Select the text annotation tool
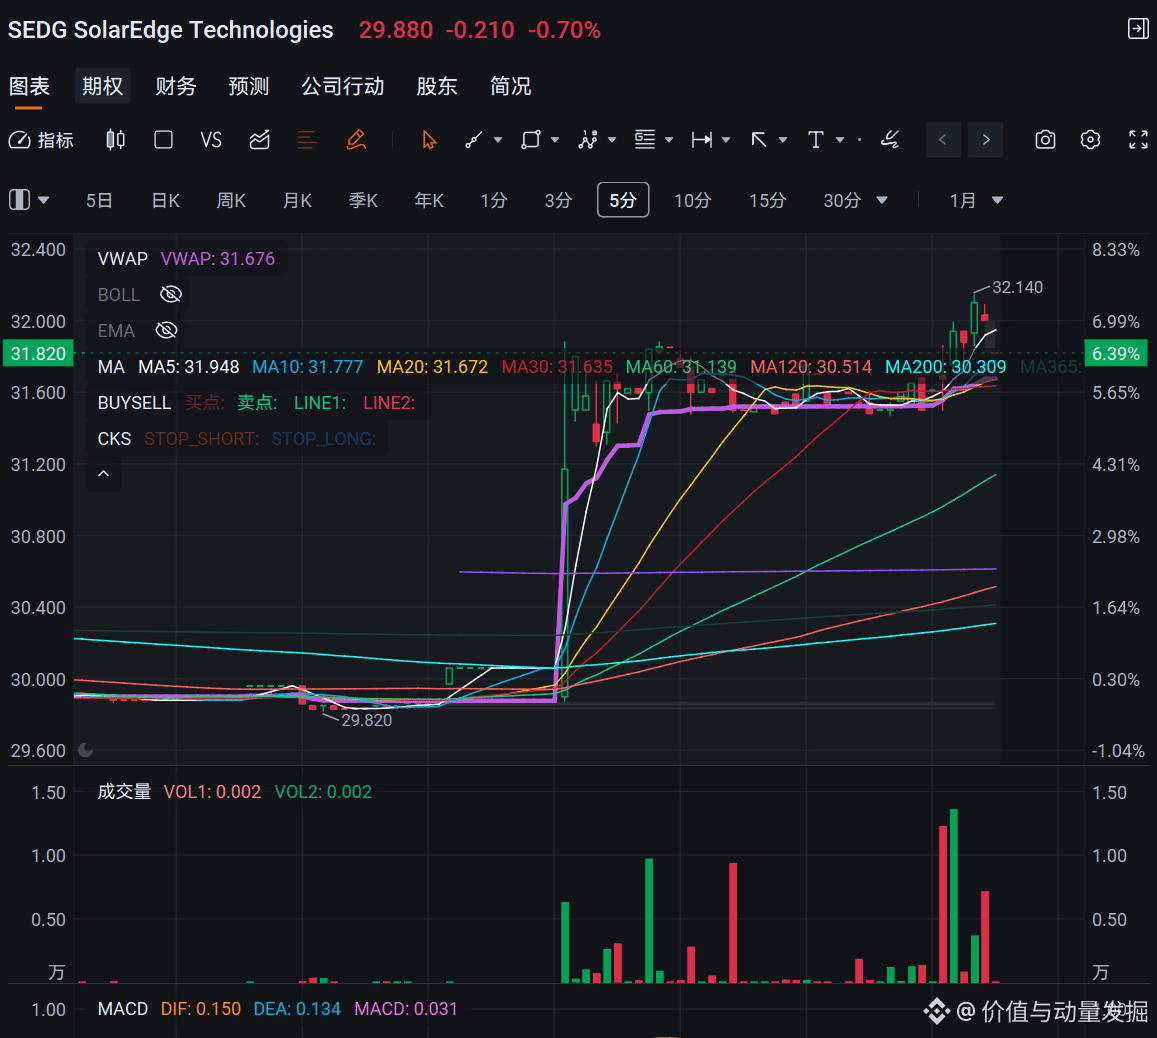 815,139
